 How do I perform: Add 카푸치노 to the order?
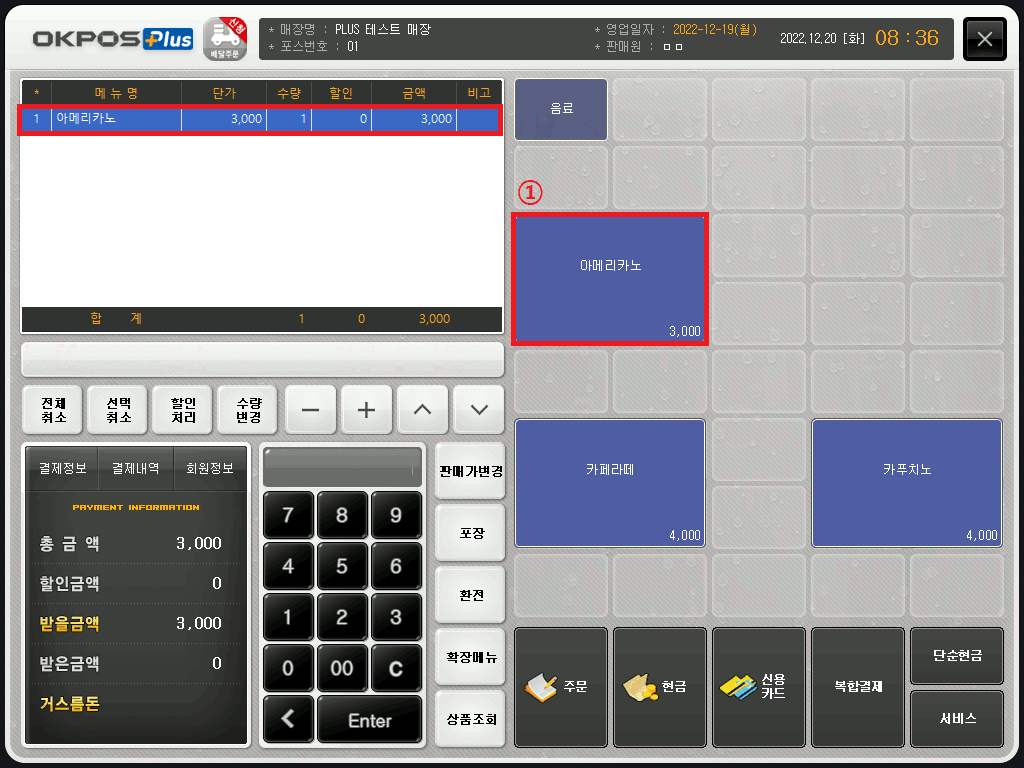906,482
